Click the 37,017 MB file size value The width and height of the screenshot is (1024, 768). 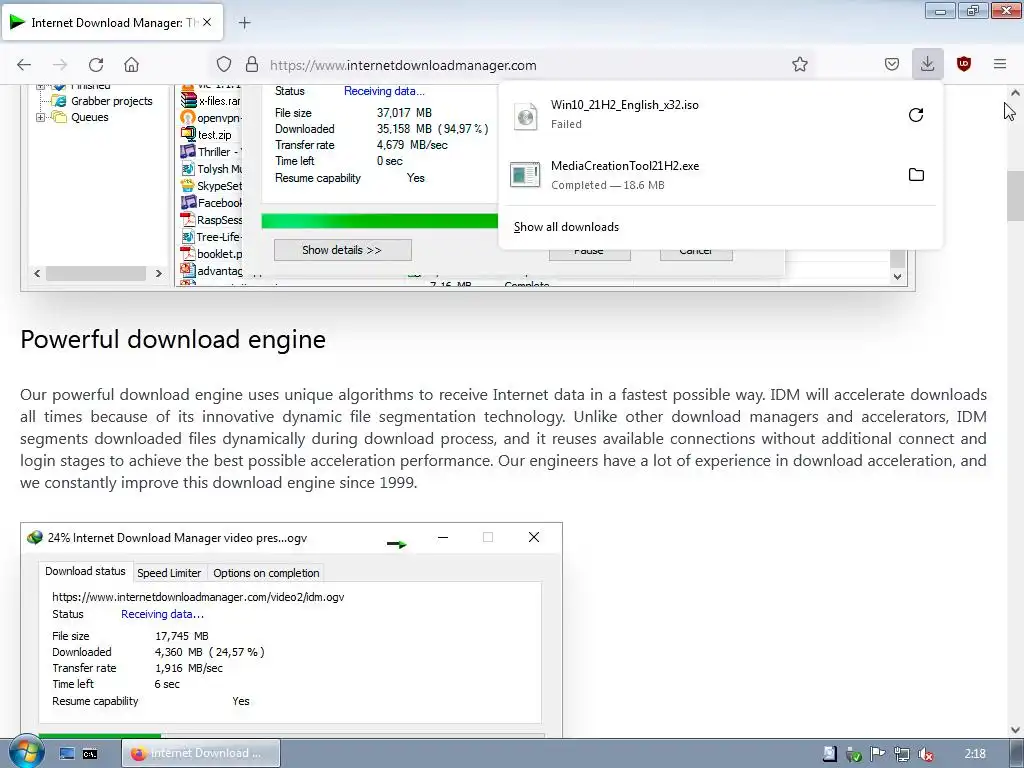404,113
